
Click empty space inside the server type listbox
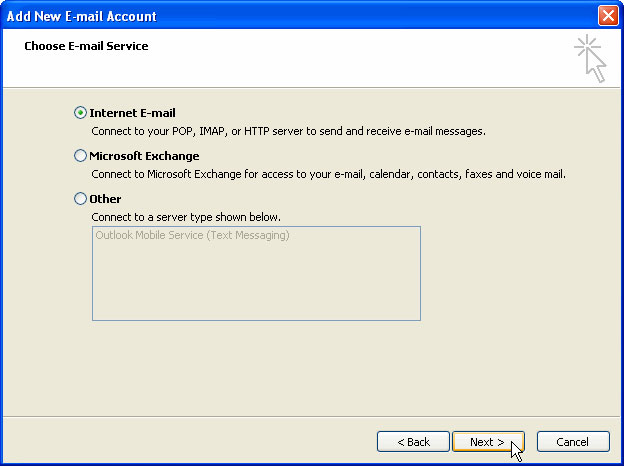pos(256,285)
